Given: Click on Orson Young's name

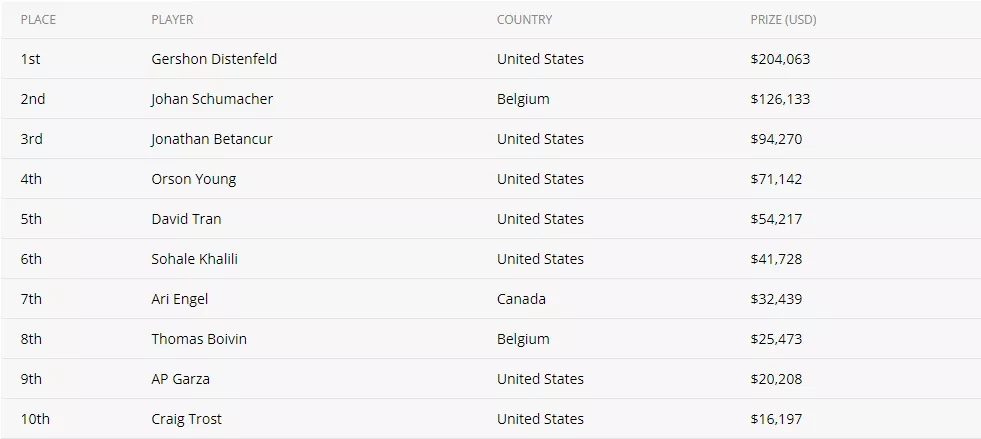Looking at the screenshot, I should [194, 179].
